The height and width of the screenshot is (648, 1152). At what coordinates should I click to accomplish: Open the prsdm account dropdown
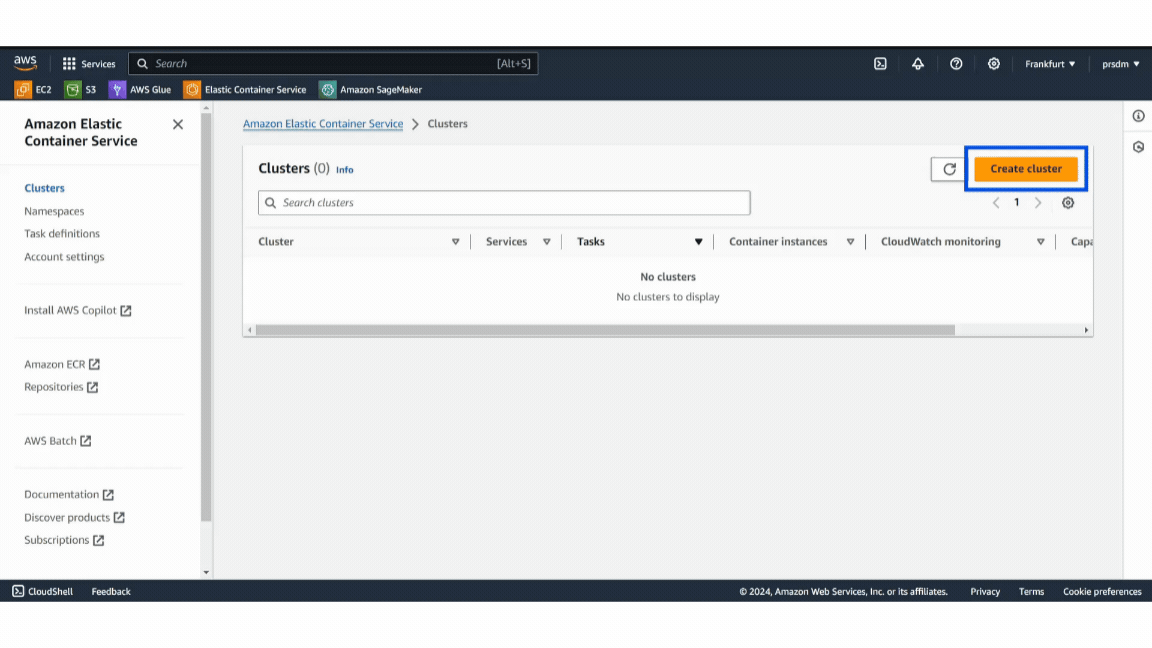coord(1120,64)
